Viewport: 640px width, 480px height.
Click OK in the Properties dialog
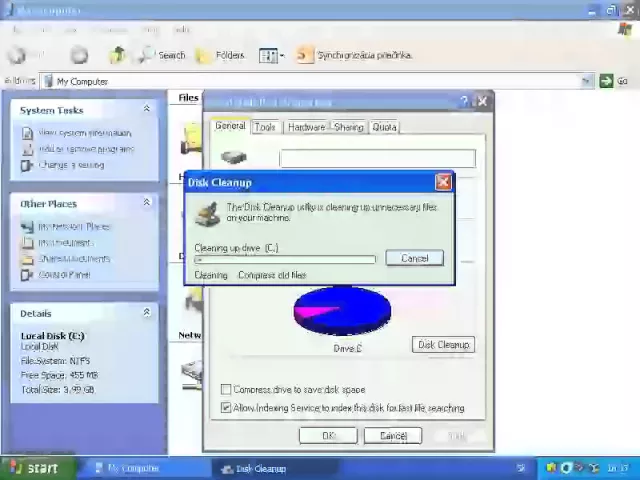pyautogui.click(x=328, y=436)
